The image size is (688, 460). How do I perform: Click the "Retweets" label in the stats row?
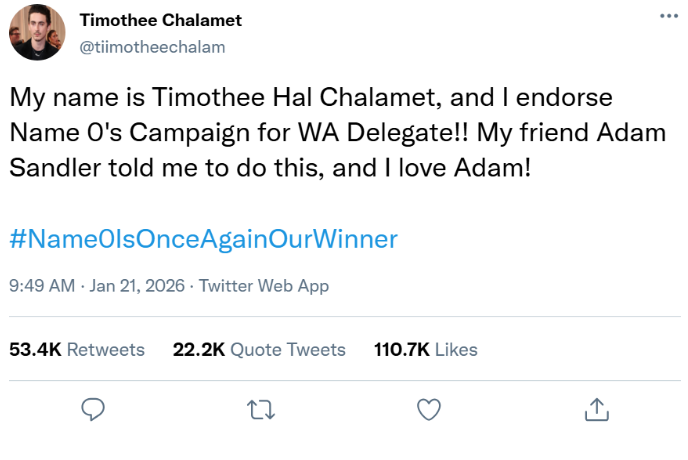(106, 349)
